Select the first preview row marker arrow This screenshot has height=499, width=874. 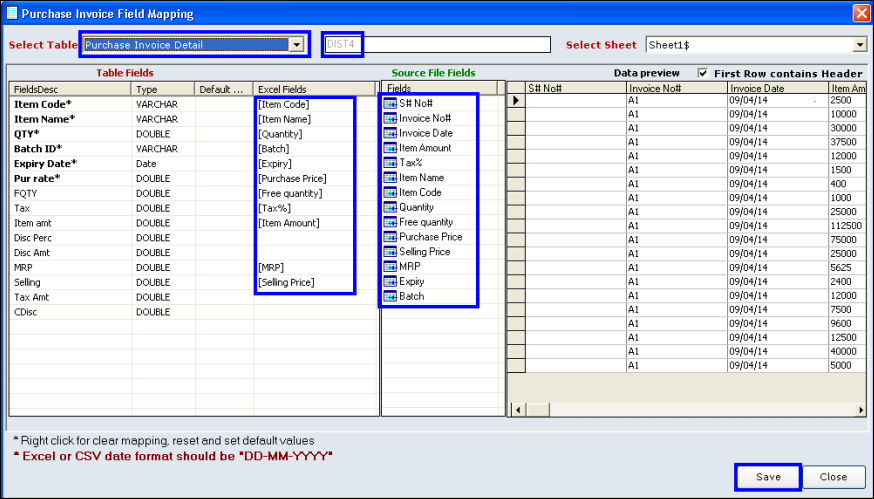516,100
